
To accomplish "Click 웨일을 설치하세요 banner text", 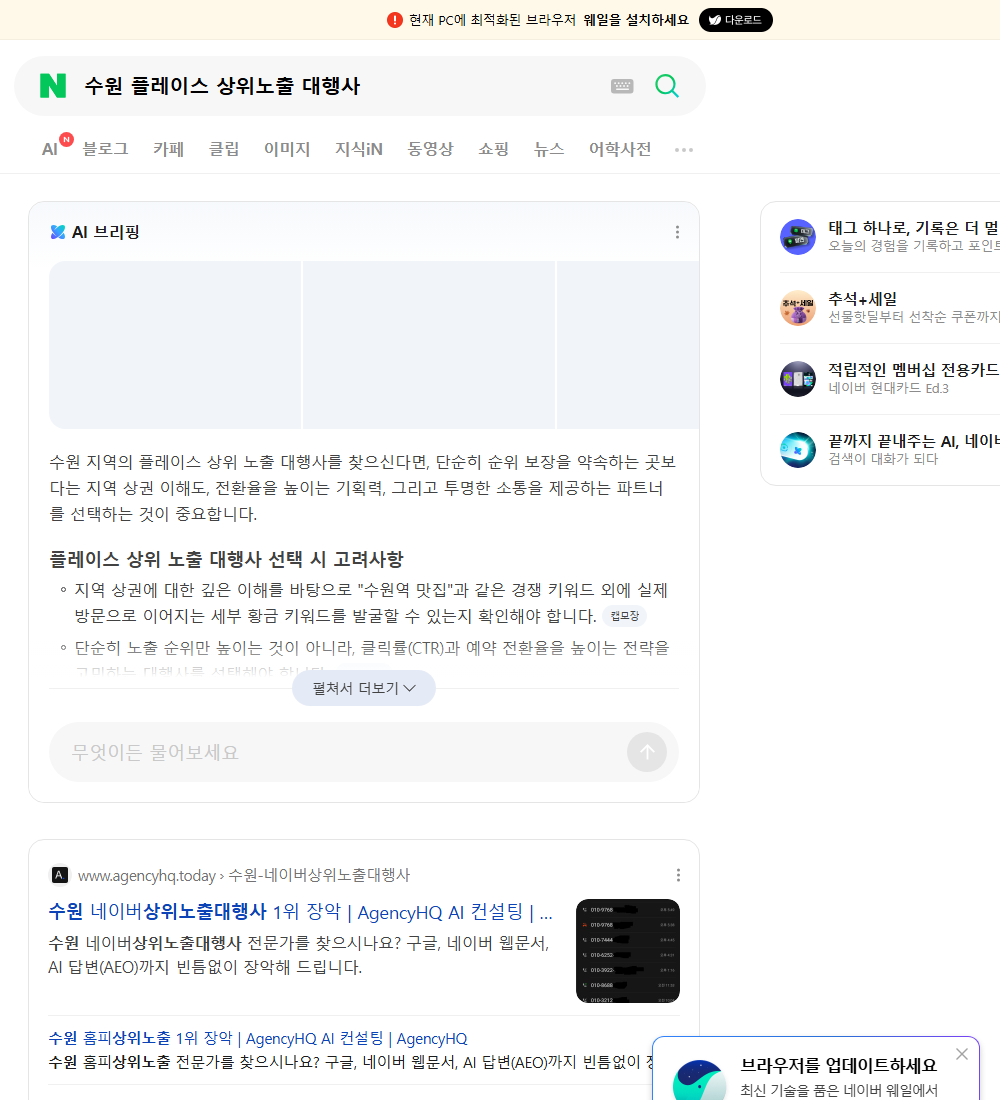I will coord(636,20).
